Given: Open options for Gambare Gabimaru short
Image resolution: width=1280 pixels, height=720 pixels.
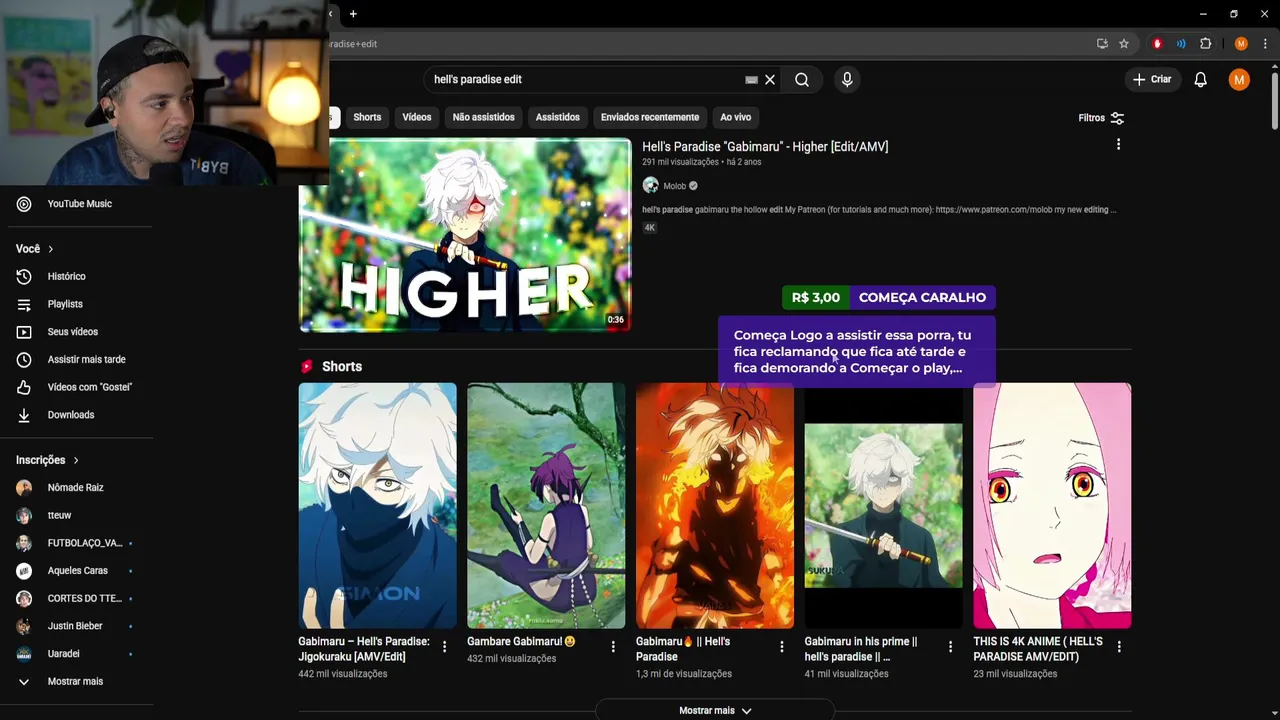Looking at the screenshot, I should point(613,647).
